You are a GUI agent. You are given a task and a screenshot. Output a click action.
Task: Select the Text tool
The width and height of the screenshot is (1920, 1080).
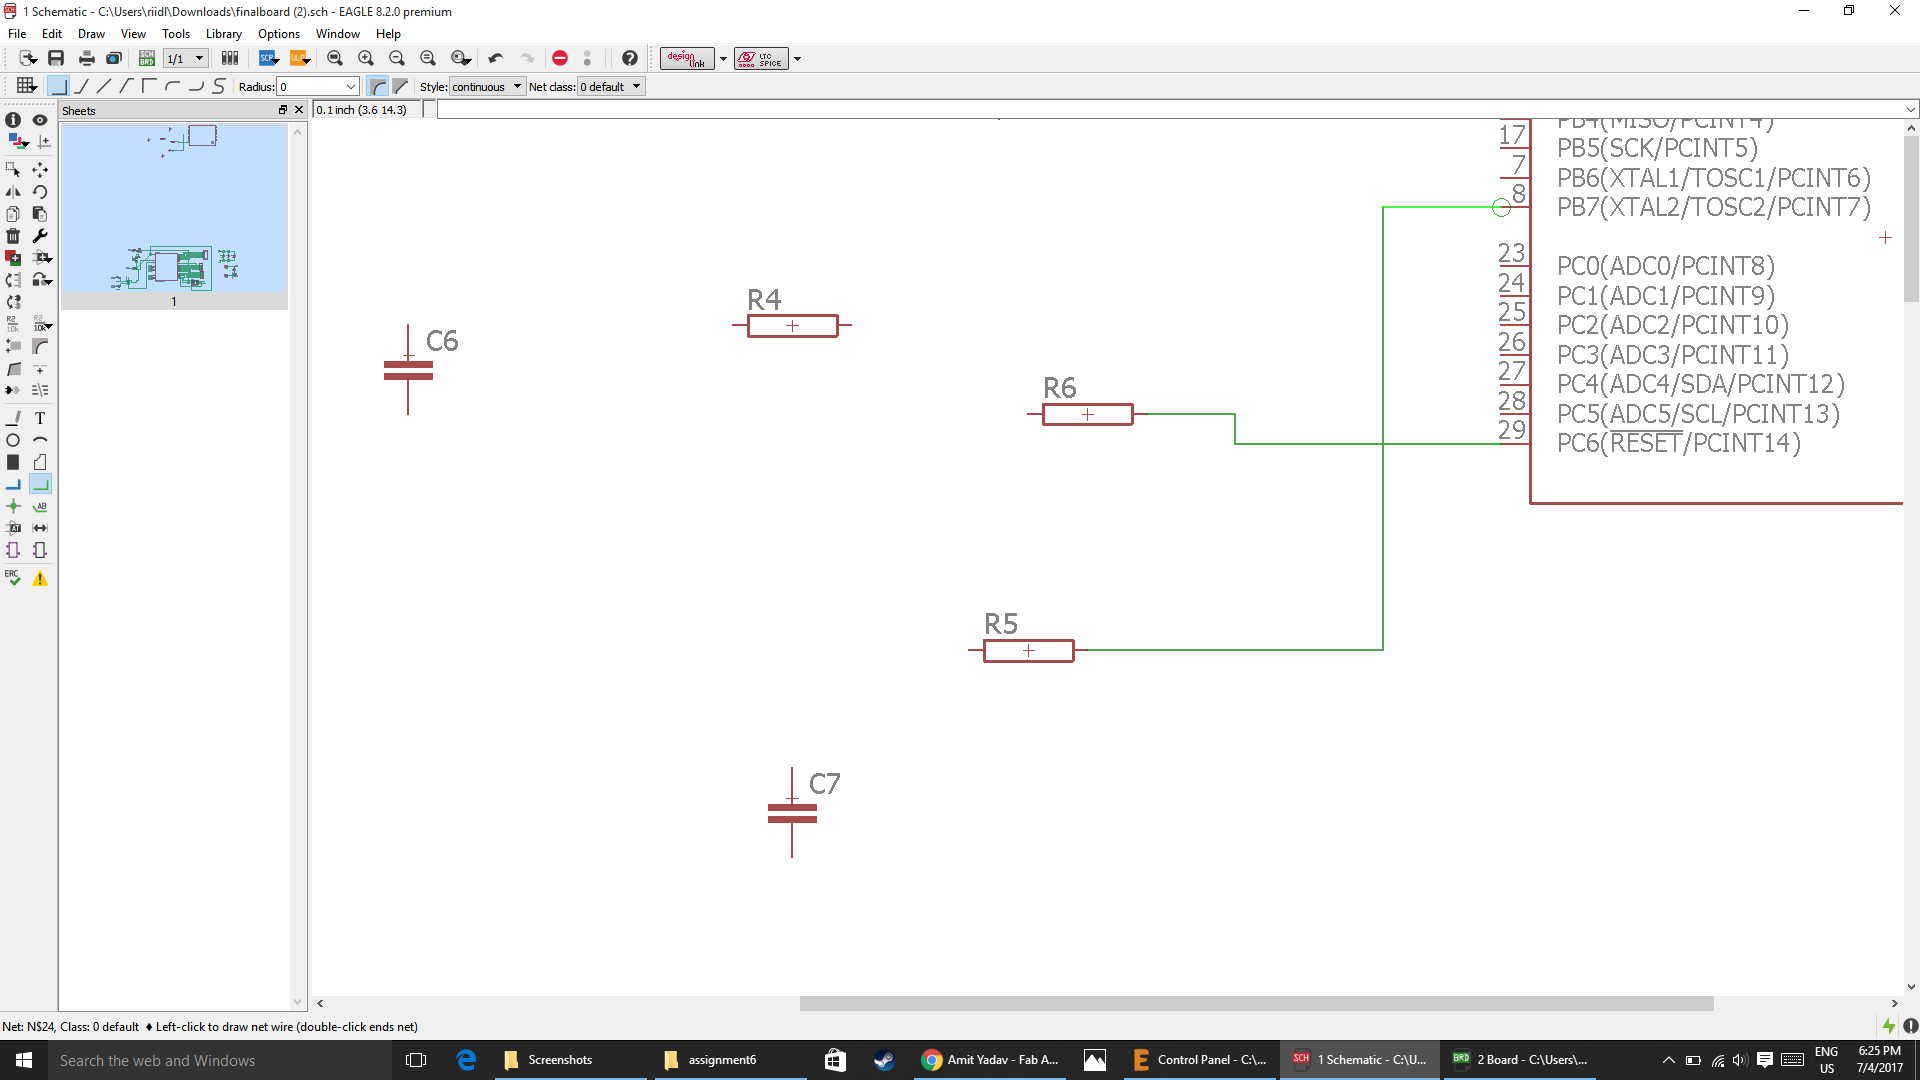(40, 418)
